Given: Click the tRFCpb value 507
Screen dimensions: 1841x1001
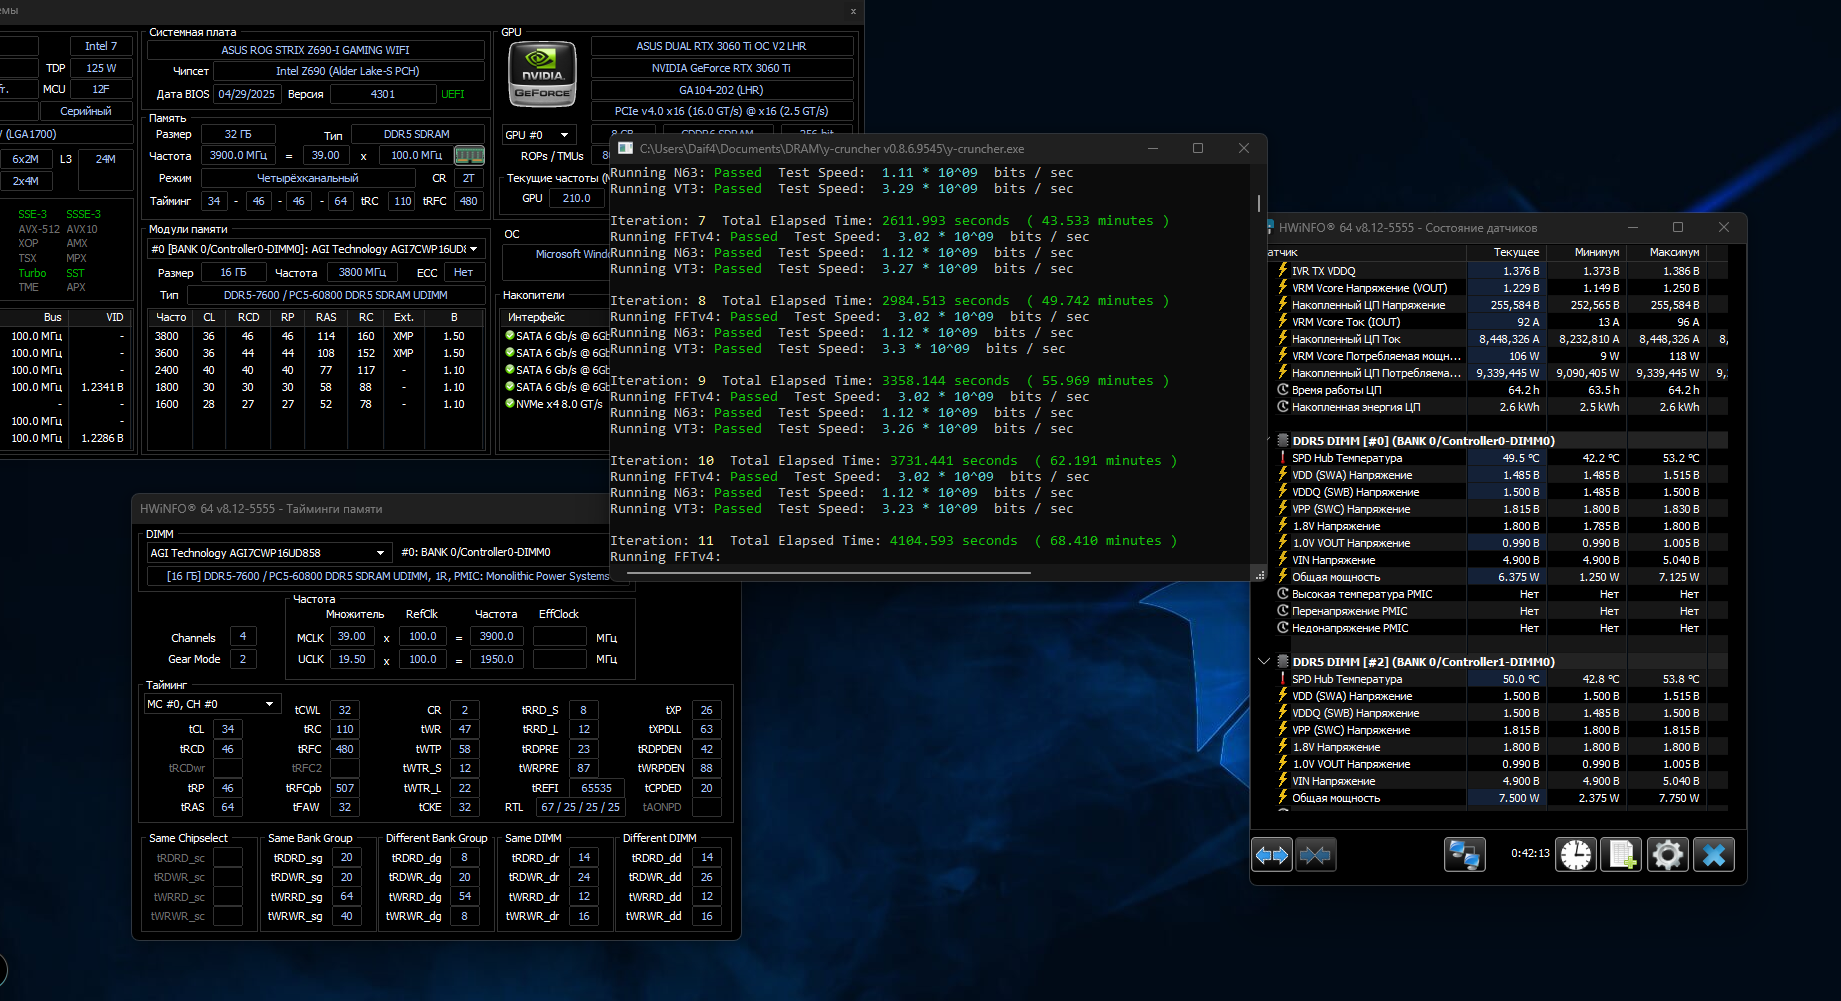Looking at the screenshot, I should 345,788.
